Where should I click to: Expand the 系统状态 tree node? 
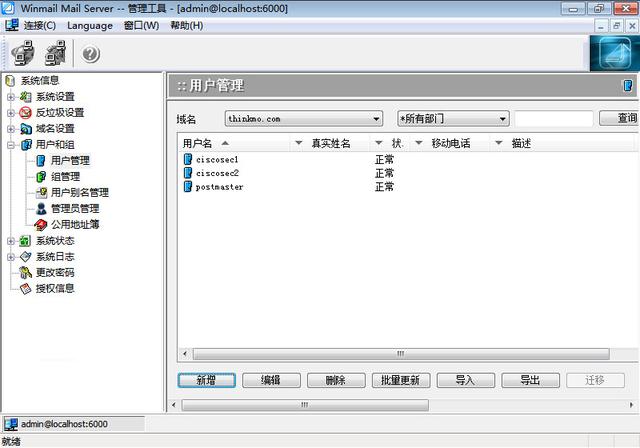[11, 241]
